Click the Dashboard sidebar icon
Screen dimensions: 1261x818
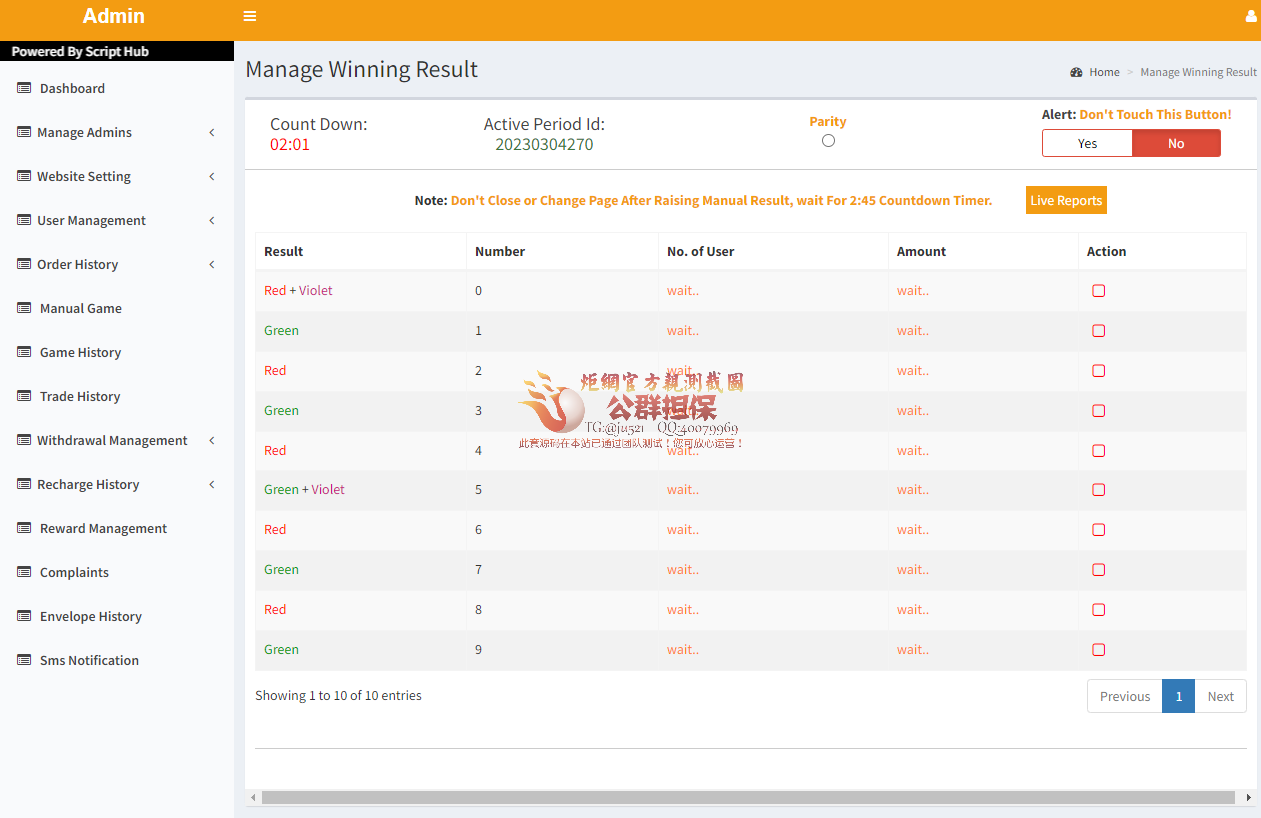point(24,88)
